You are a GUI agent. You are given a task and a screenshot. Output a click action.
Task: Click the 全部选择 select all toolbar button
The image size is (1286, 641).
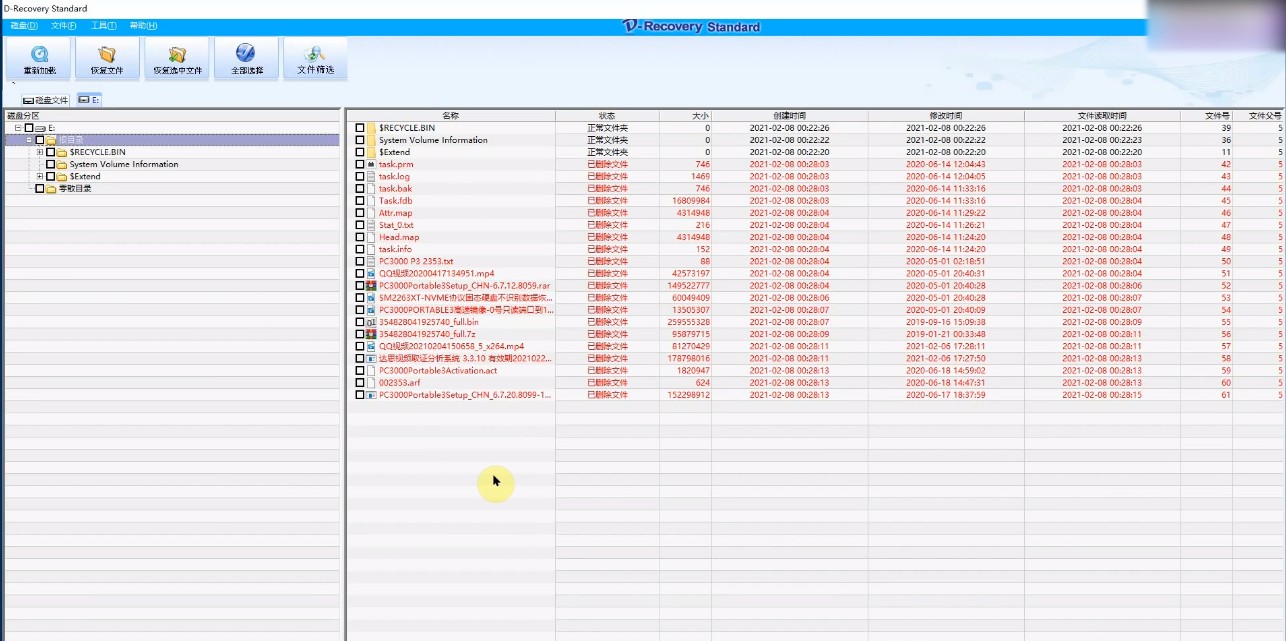pos(246,59)
